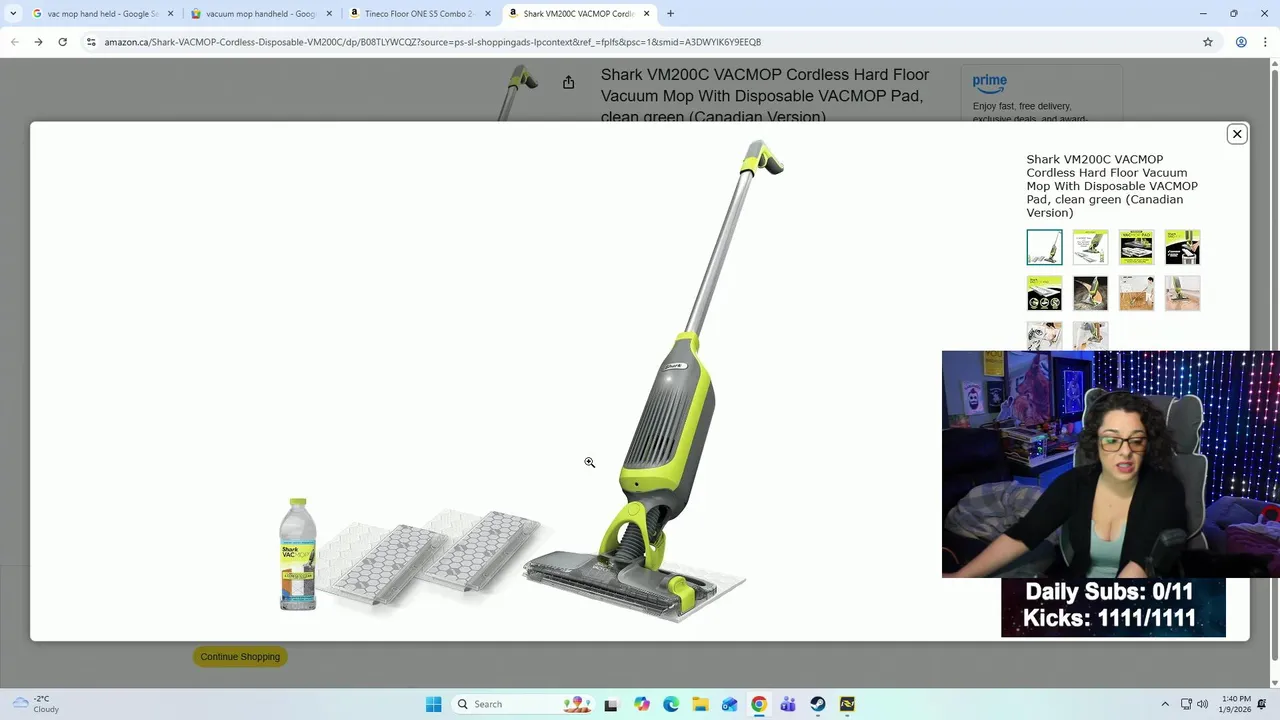Go back to the previous page
The height and width of the screenshot is (720, 1280).
pyautogui.click(x=14, y=42)
